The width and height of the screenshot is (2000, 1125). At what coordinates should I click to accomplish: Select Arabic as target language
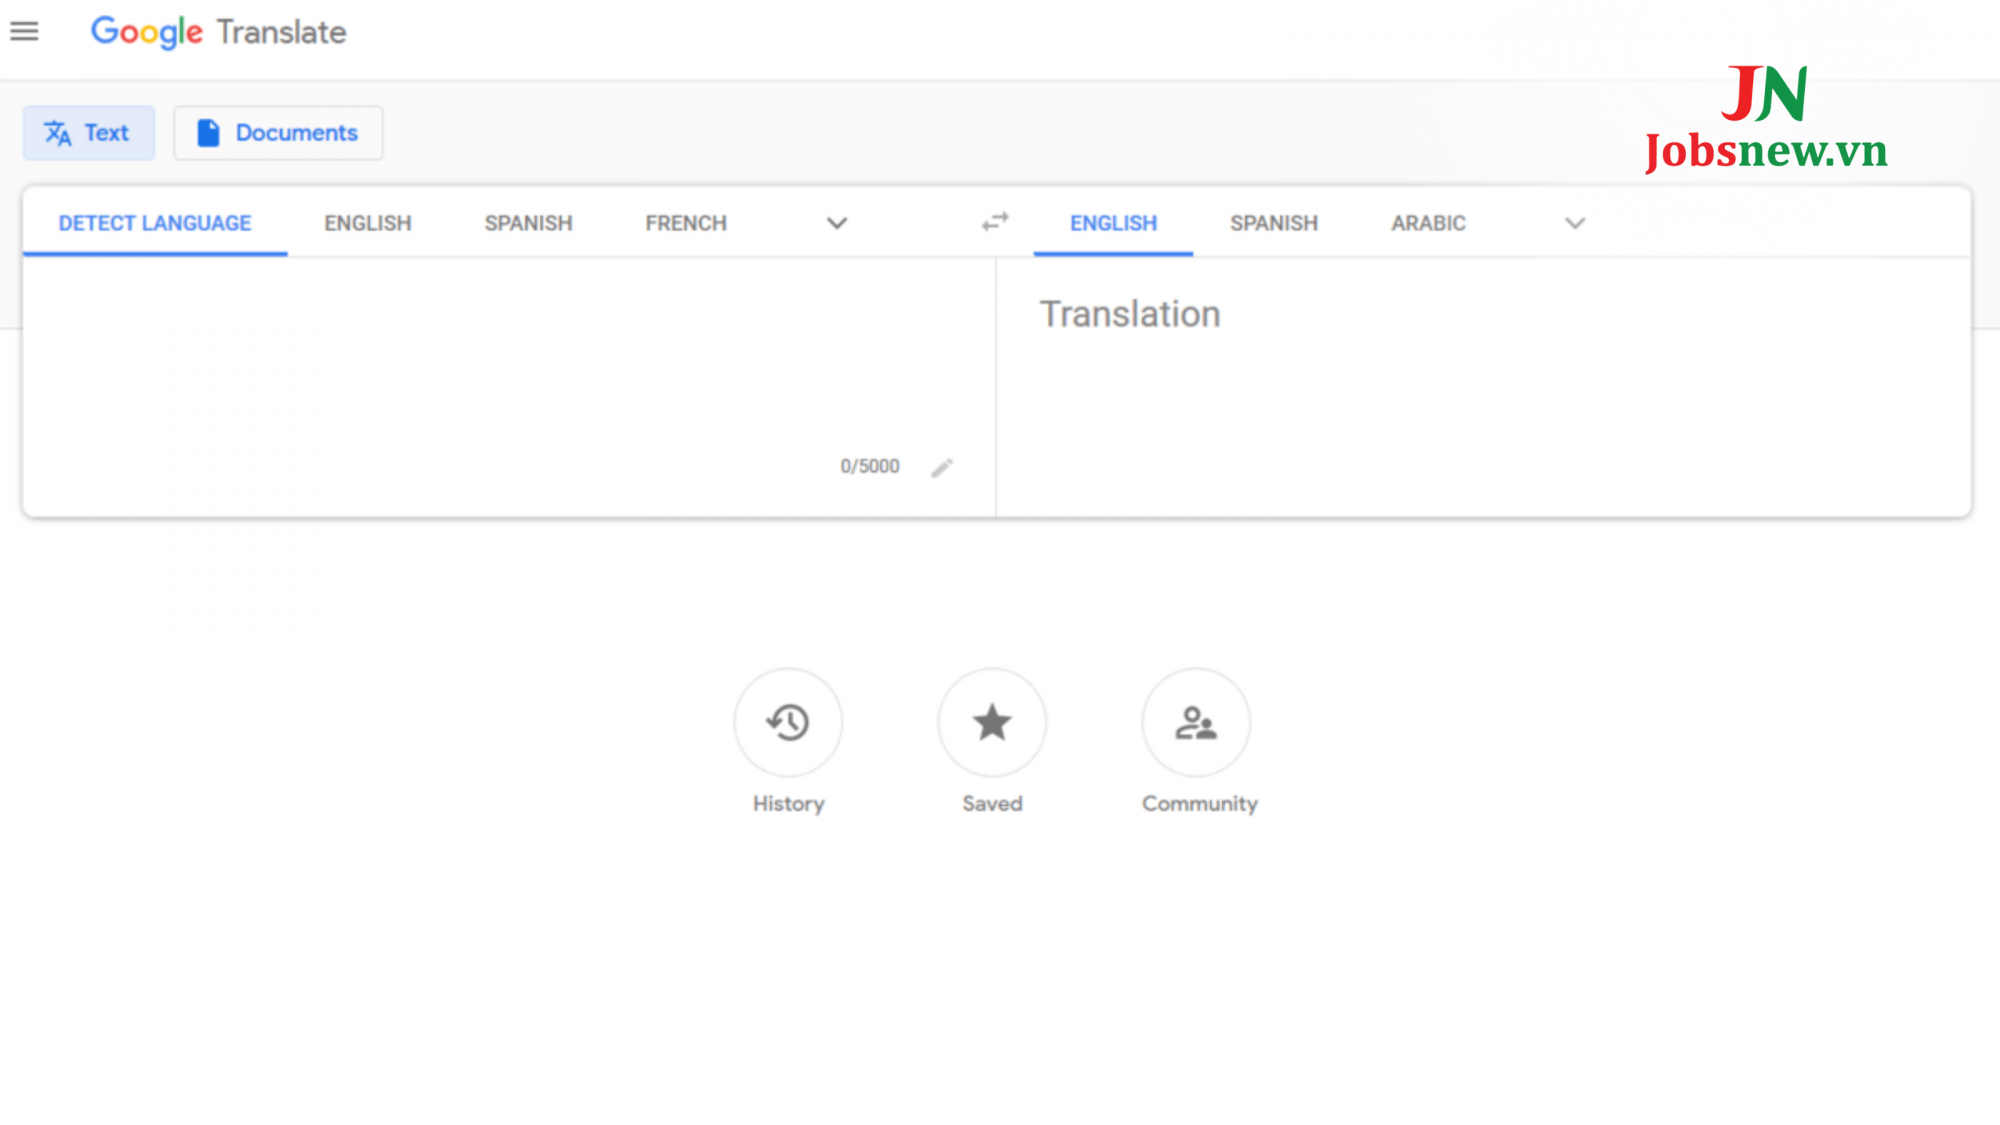tap(1428, 223)
